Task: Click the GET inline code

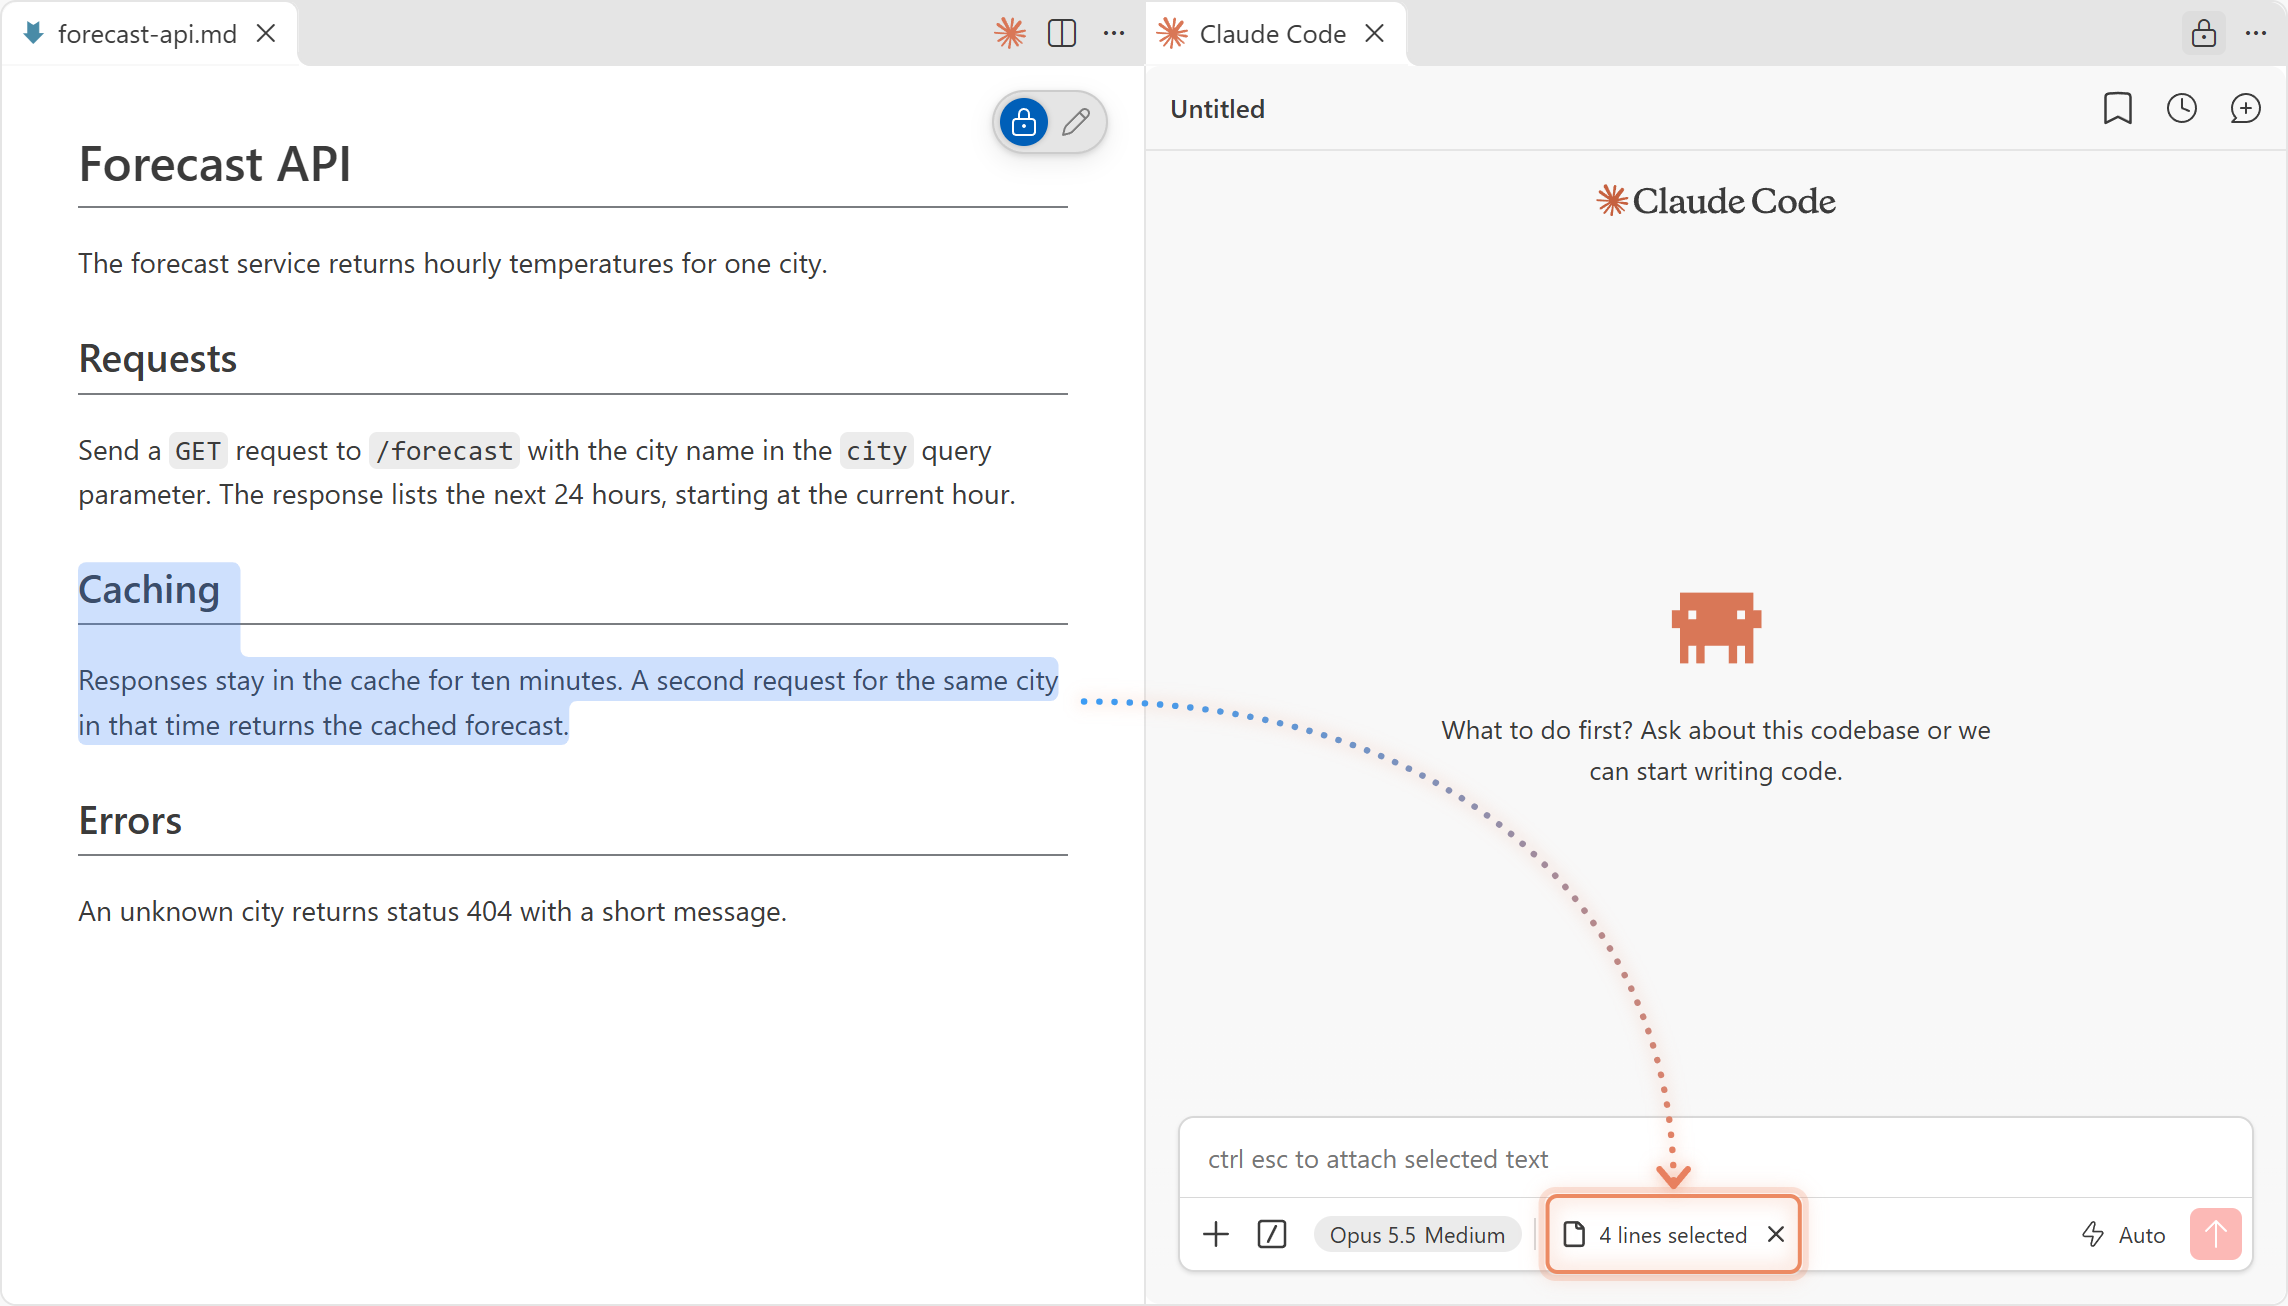Action: [198, 451]
